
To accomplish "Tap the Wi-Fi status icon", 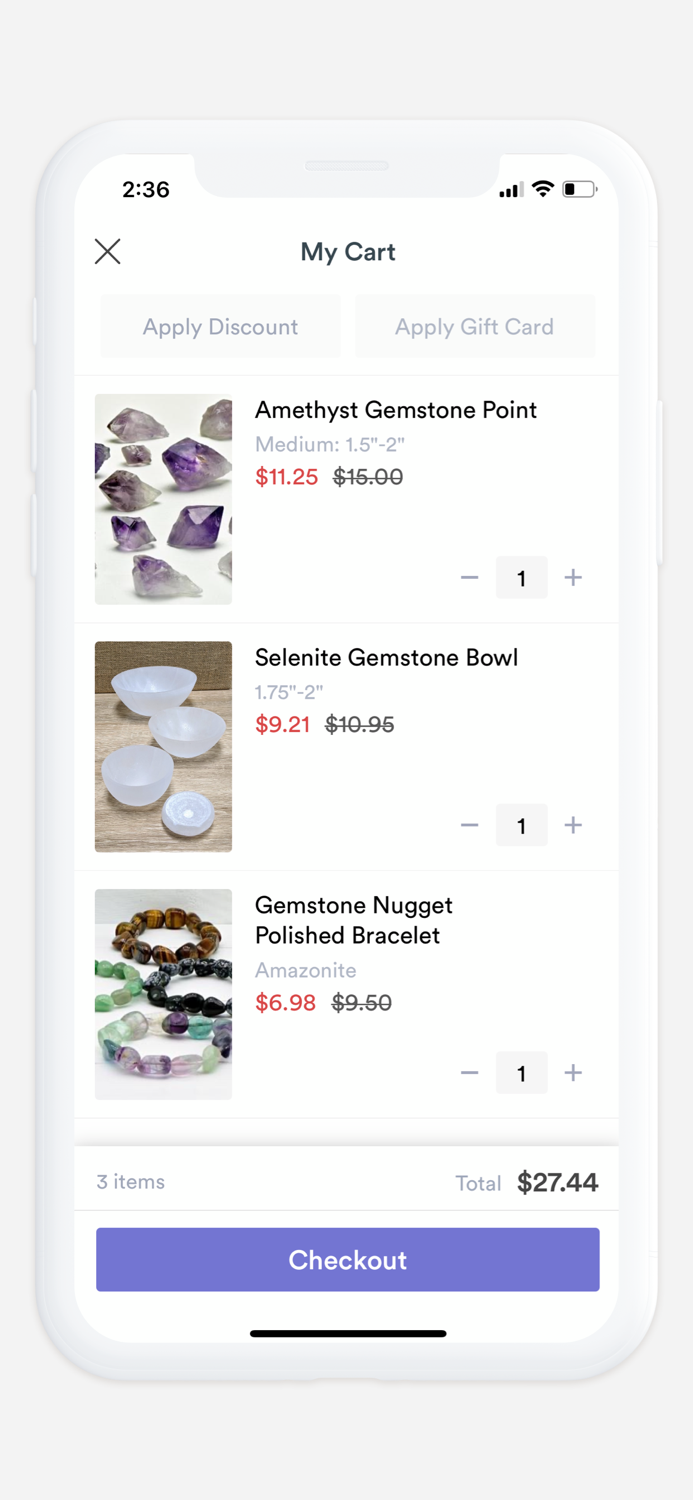I will pyautogui.click(x=543, y=188).
